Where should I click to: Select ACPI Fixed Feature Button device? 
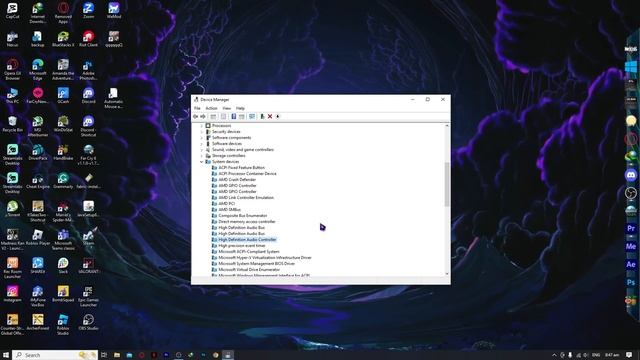[x=241, y=168]
